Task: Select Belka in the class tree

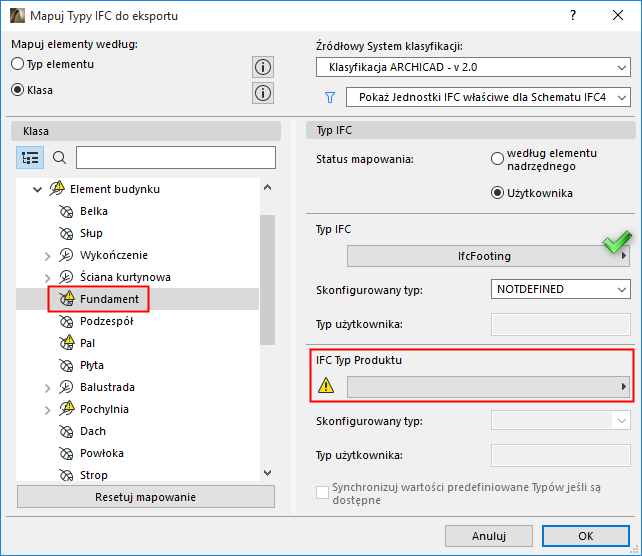Action: (x=94, y=211)
